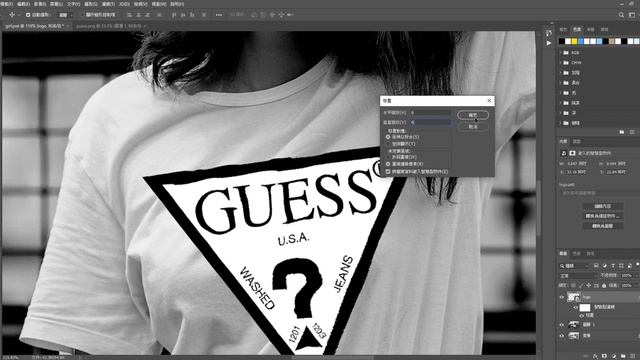The height and width of the screenshot is (360, 640).
Task: Open the search icon at top right
Action: (x=621, y=15)
